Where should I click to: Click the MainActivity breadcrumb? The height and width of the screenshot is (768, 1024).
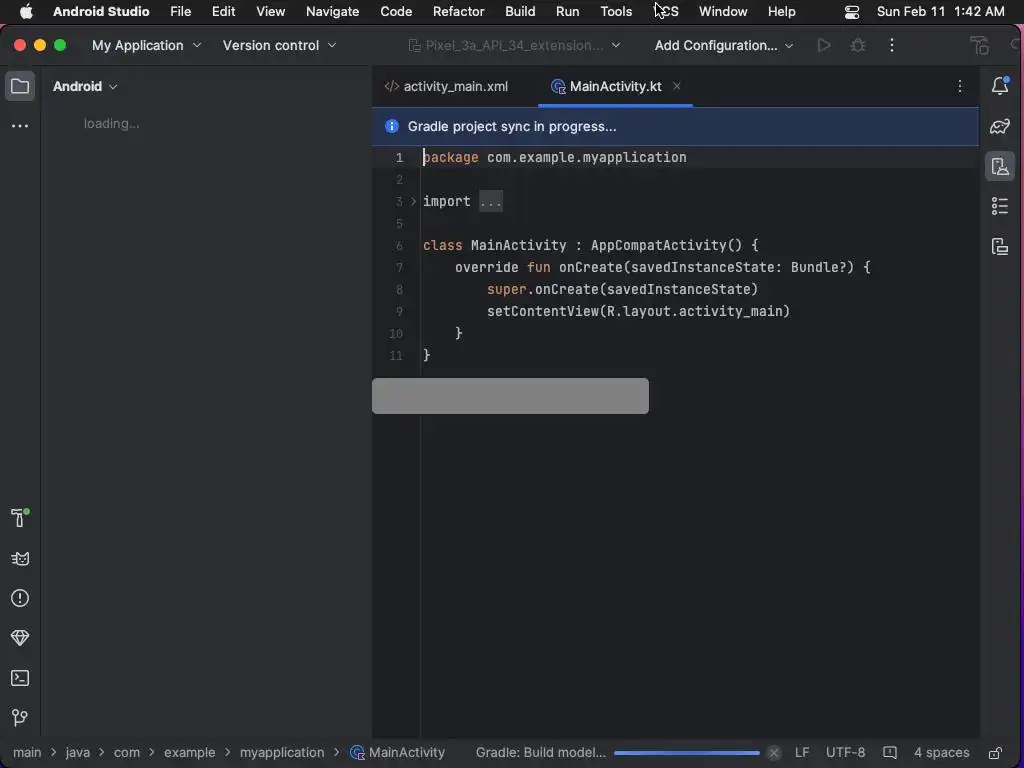(x=397, y=752)
